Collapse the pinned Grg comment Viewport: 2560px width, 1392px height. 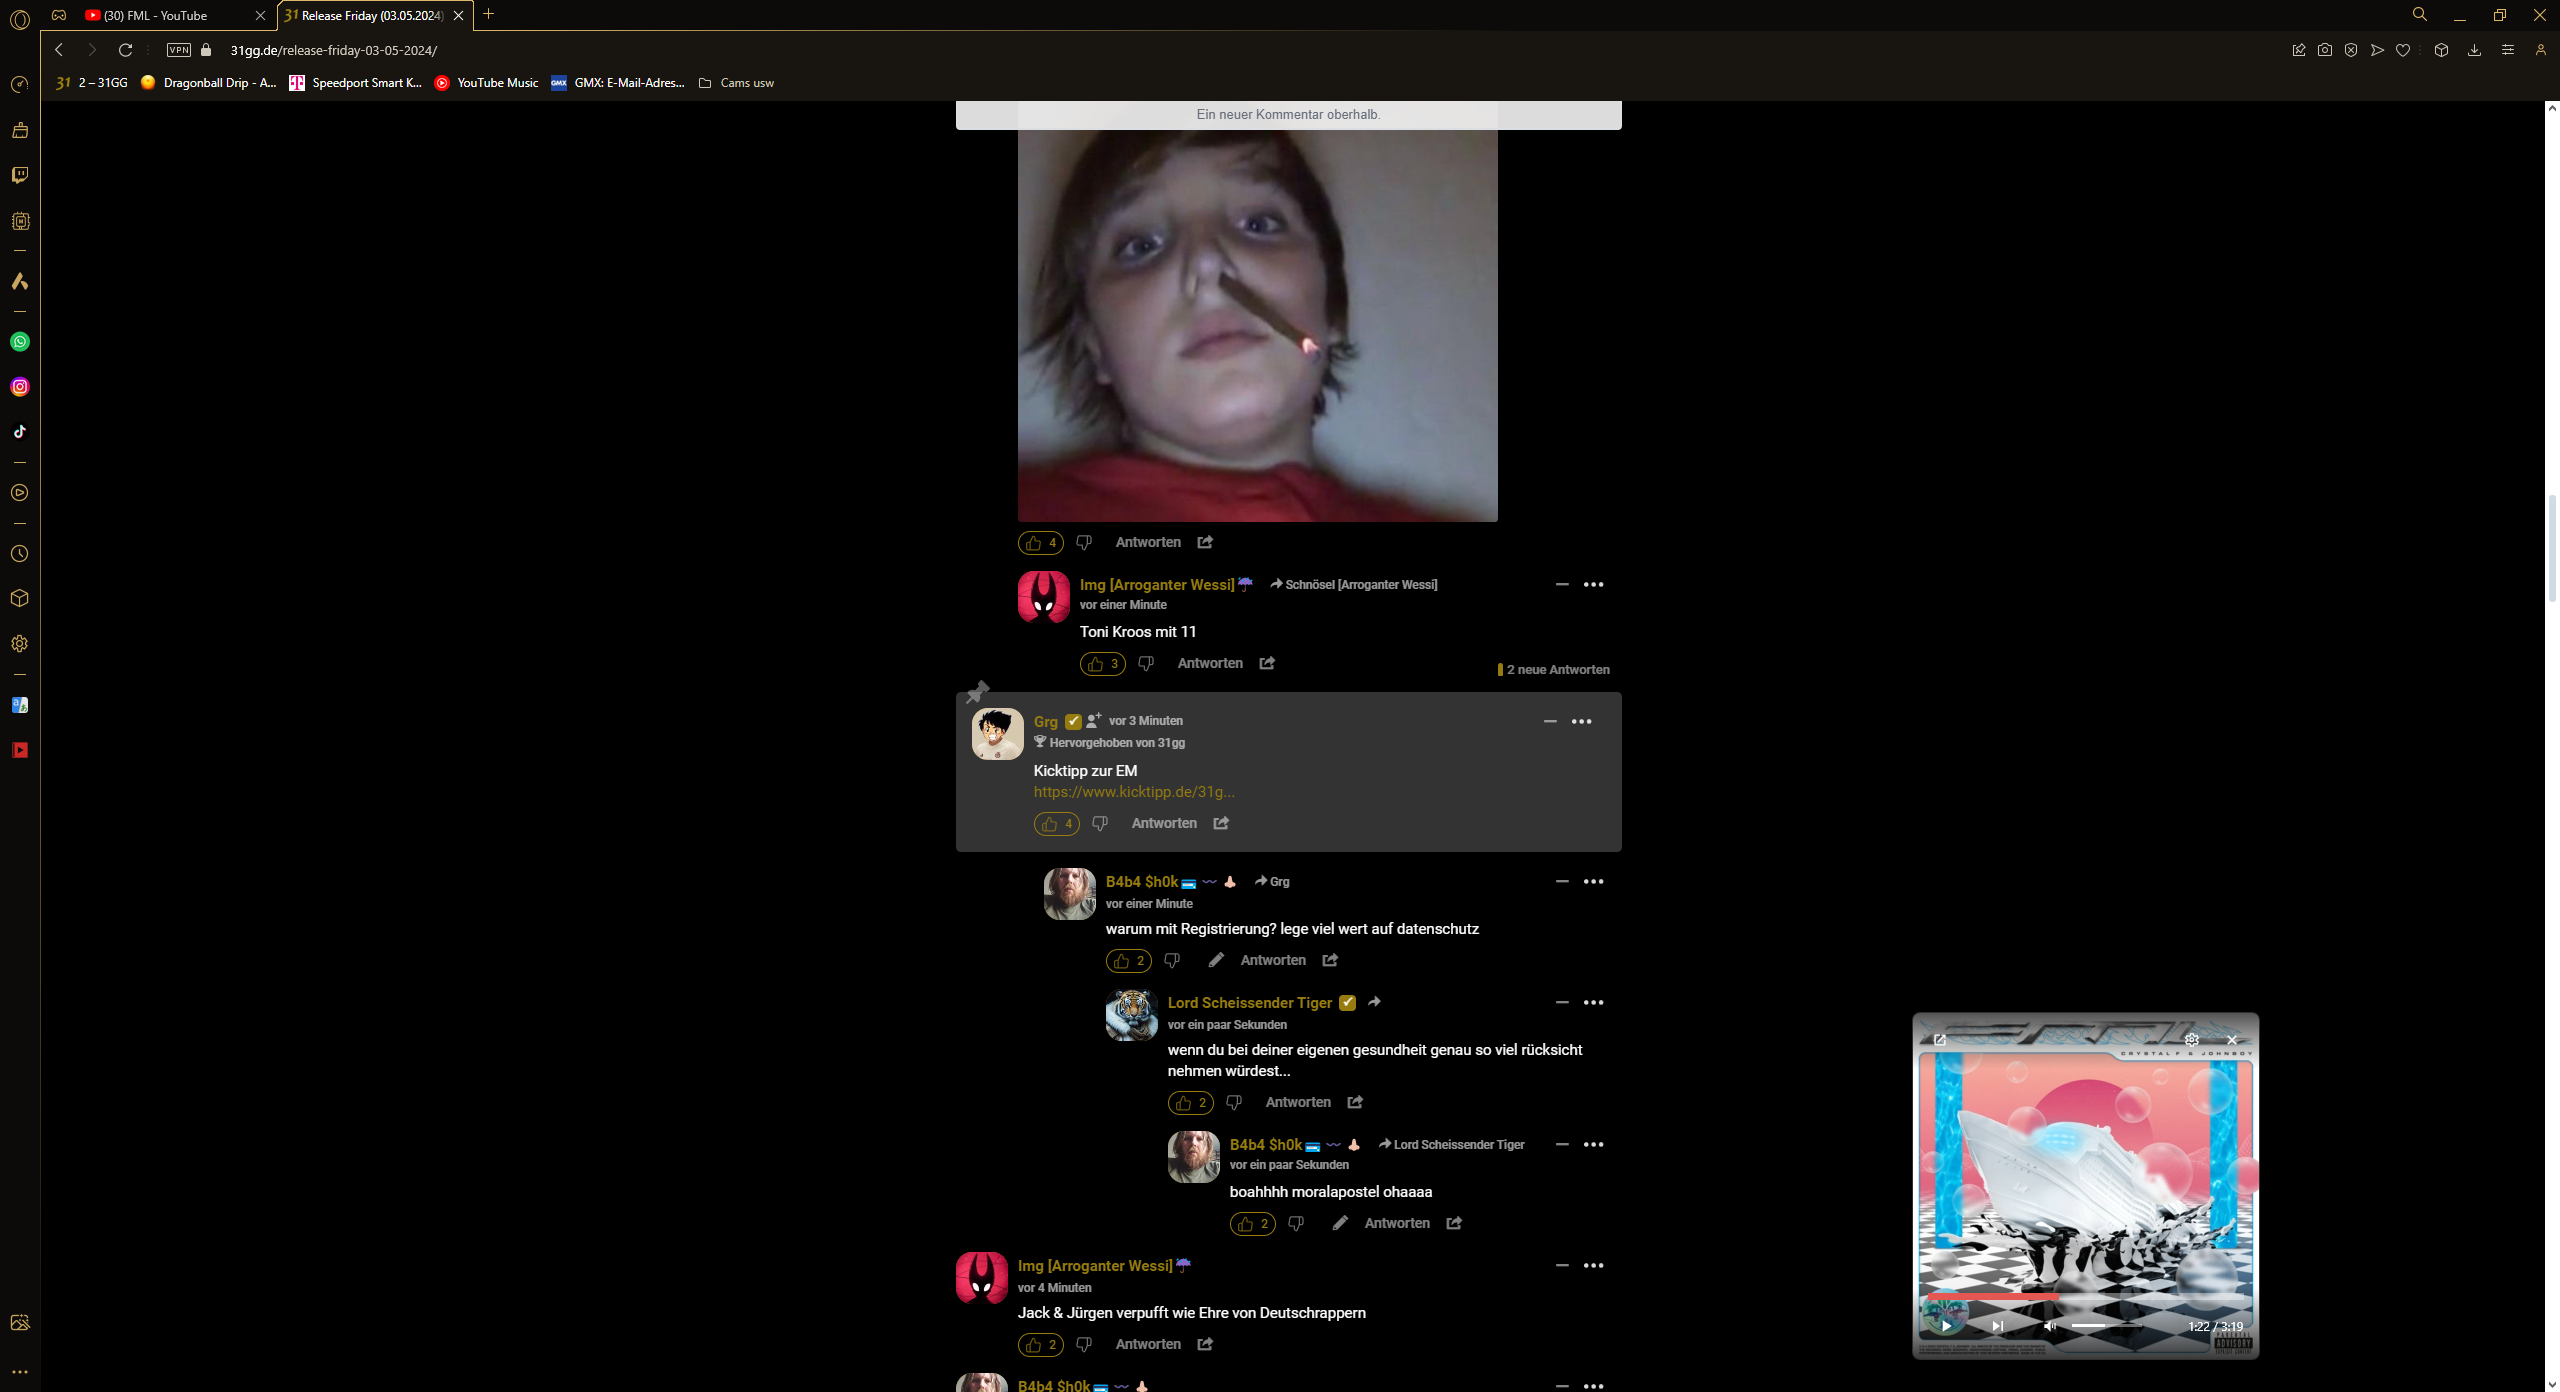(x=1550, y=721)
